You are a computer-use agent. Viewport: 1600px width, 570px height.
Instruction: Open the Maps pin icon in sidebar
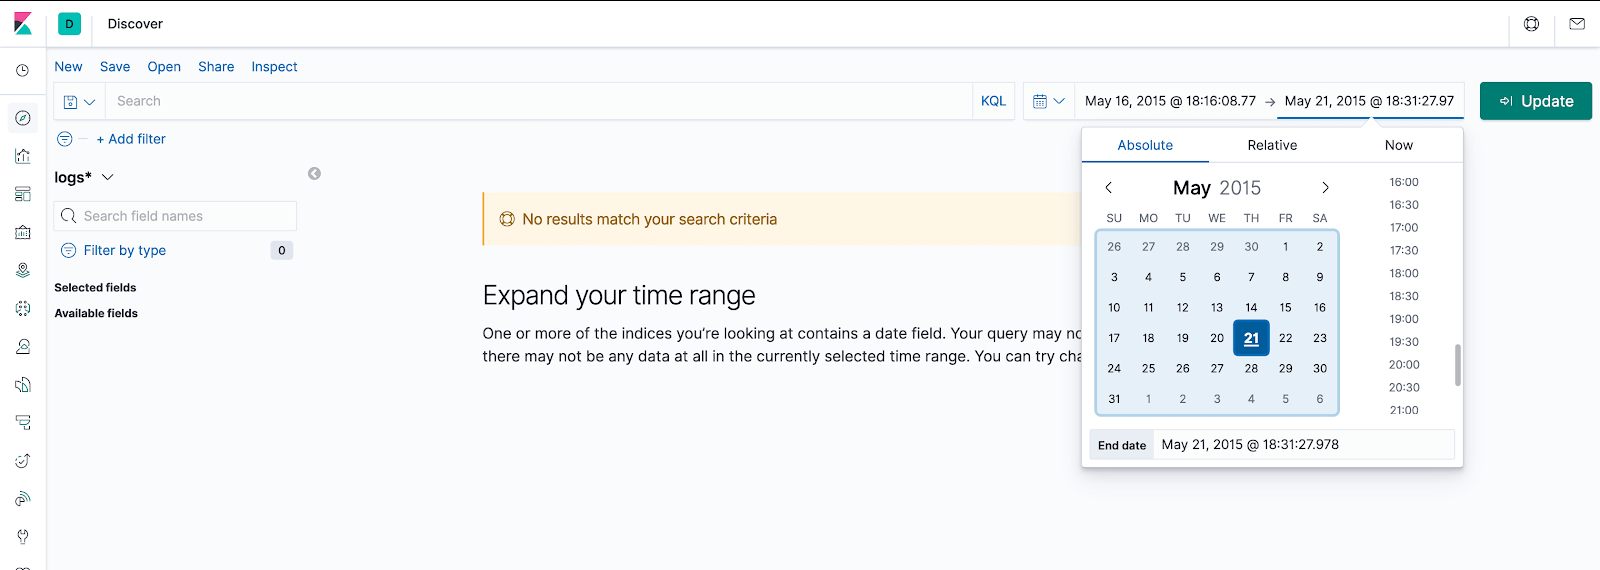pyautogui.click(x=23, y=270)
